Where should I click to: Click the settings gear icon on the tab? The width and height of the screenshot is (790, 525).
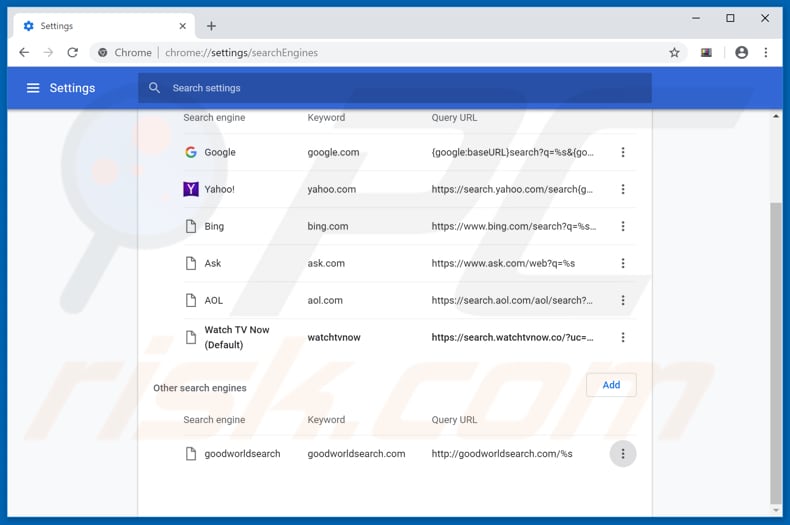29,26
